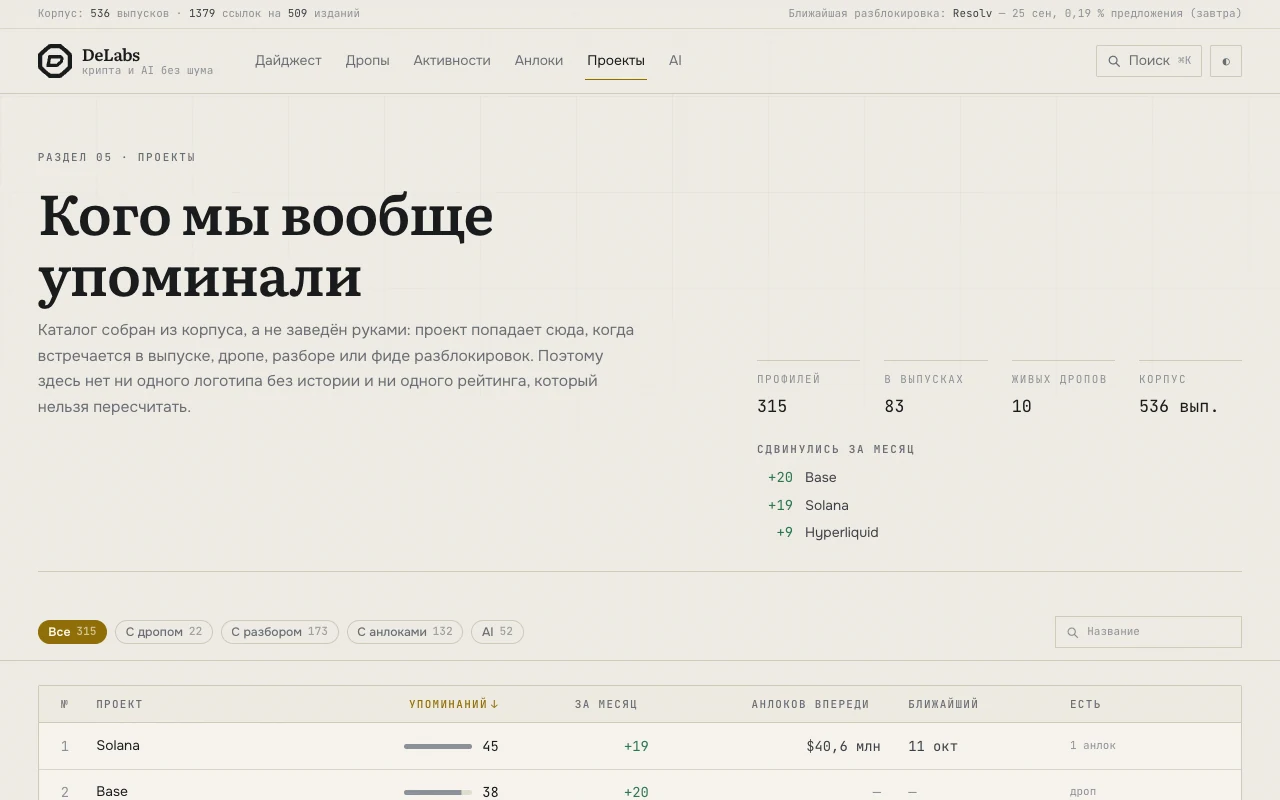Click the DeLabs brand name
Viewport: 1280px width, 800px height.
(111, 55)
